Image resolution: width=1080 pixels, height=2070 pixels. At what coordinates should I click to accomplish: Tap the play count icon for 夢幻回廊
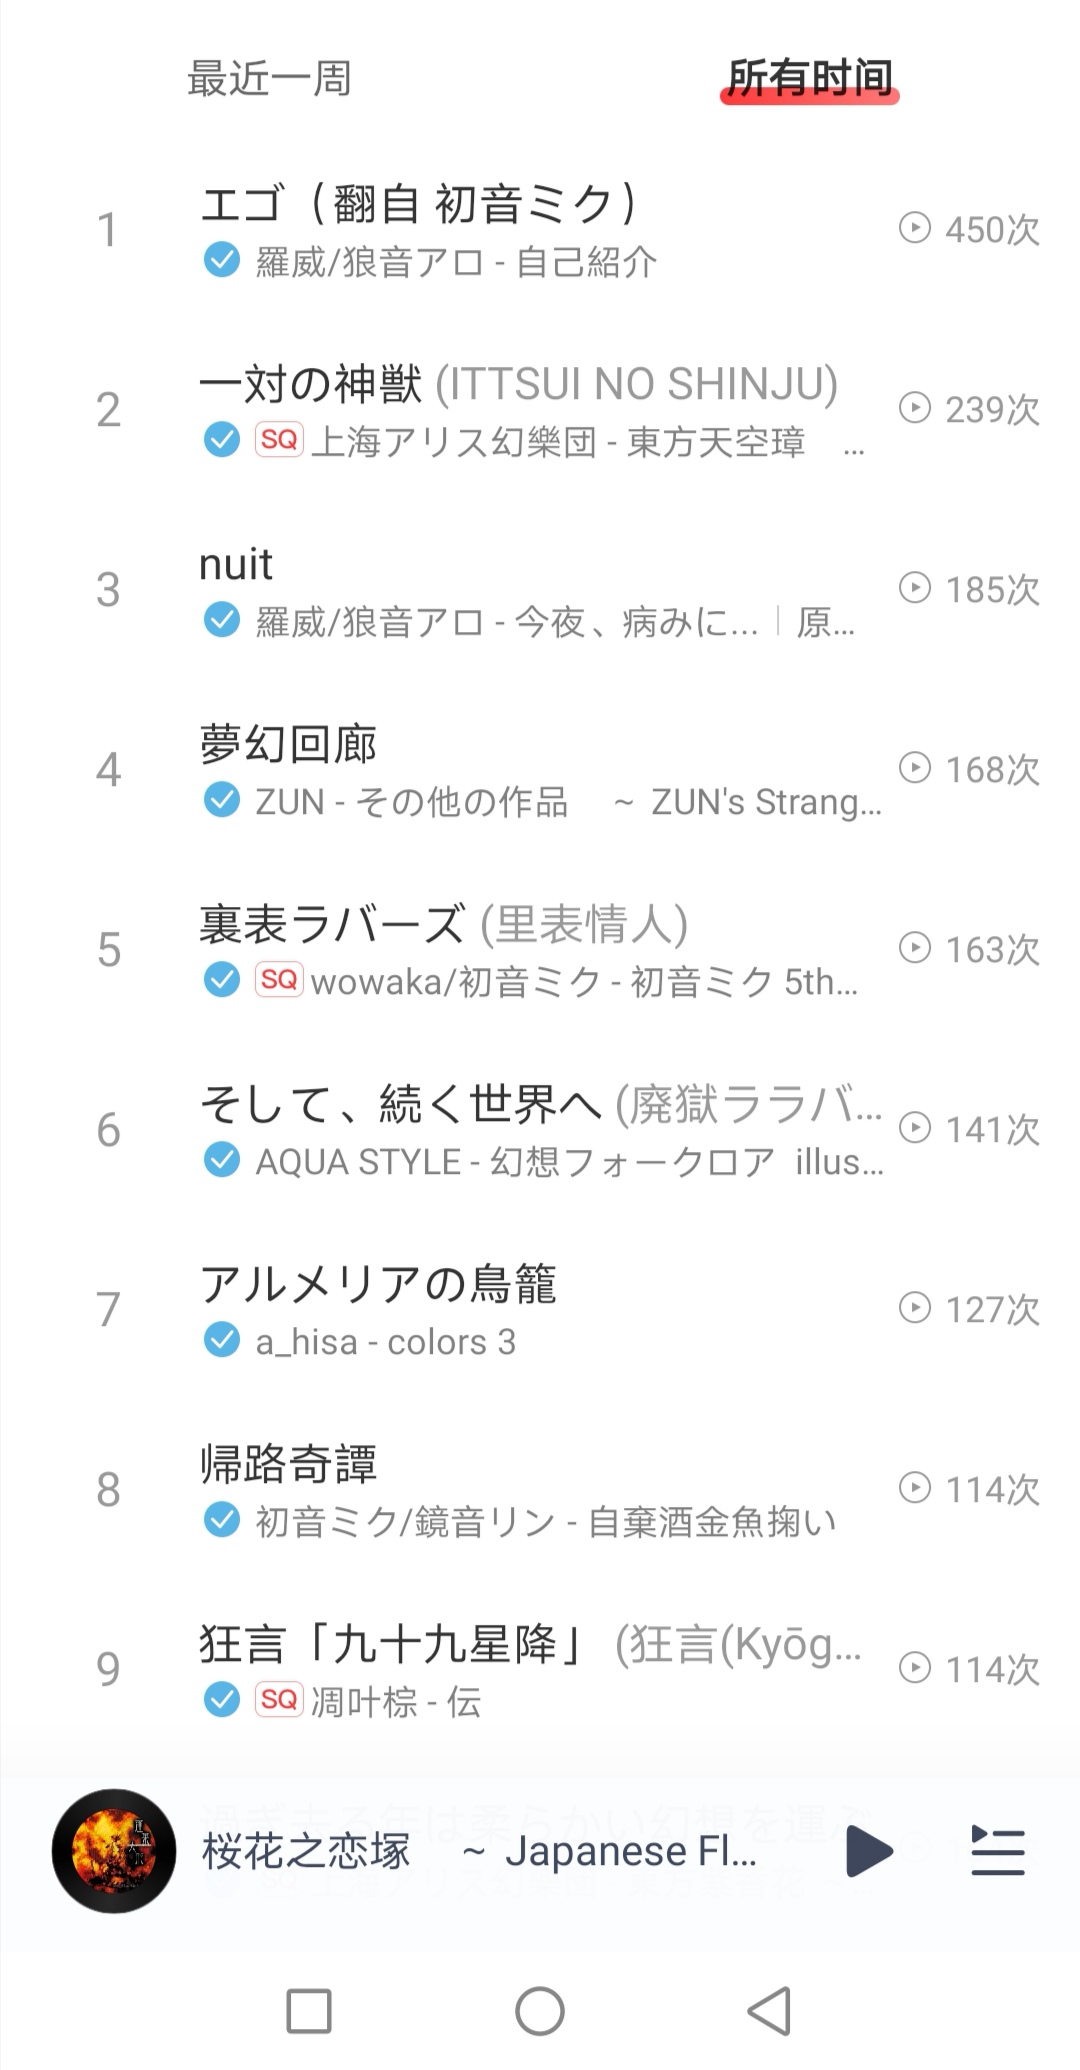(914, 768)
